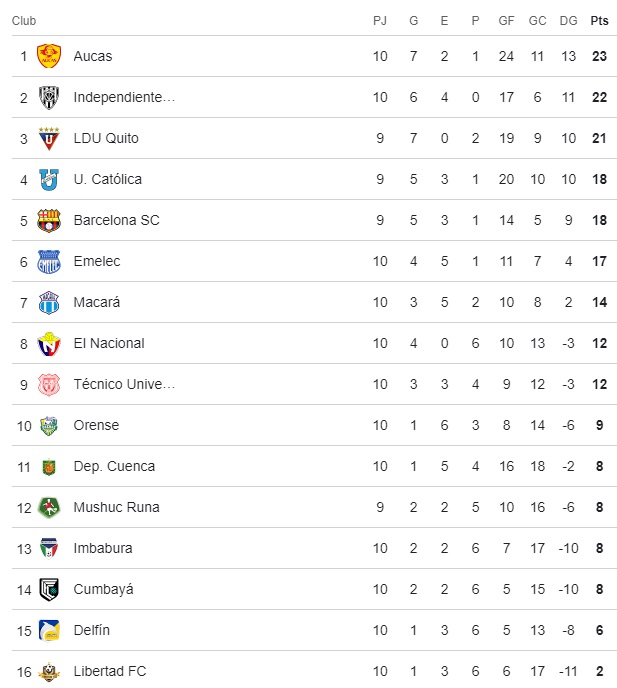Click the Barcelona SC crest icon
Screen dimensions: 617x688
coord(49,220)
